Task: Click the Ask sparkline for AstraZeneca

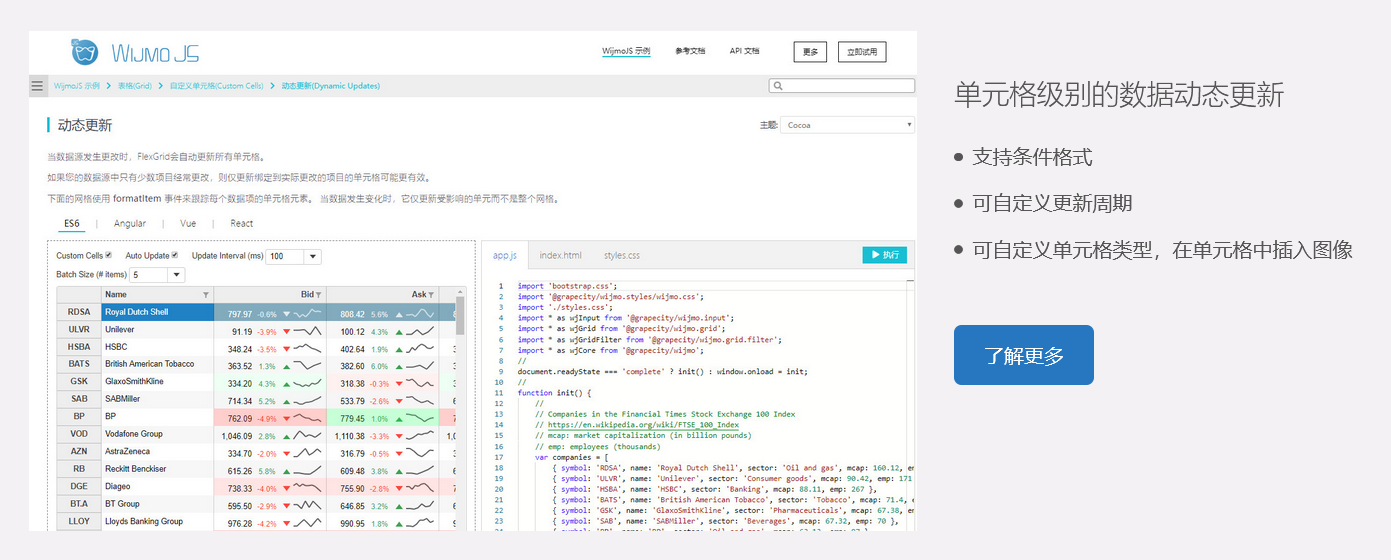Action: (x=421, y=453)
